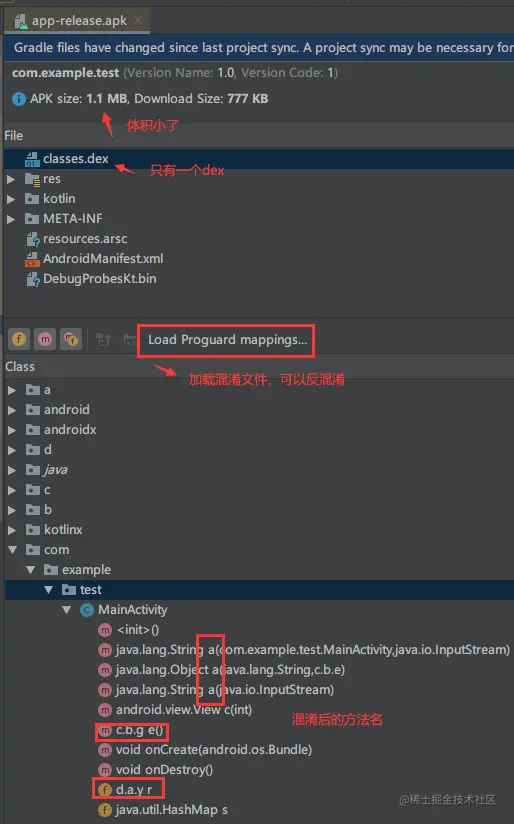Expand the android package arrow
The image size is (514, 824).
12,410
